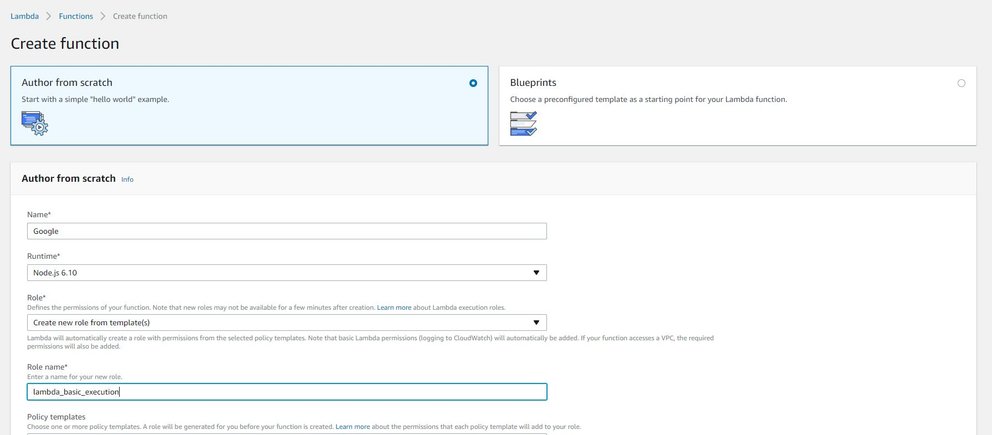Click the Blueprints checklist template icon
The width and height of the screenshot is (992, 435).
(523, 123)
